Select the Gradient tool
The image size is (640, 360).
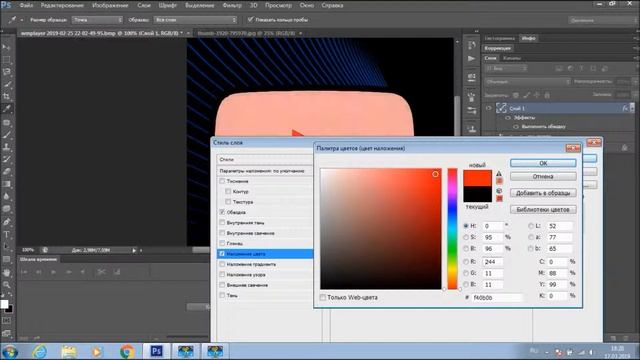pyautogui.click(x=7, y=184)
